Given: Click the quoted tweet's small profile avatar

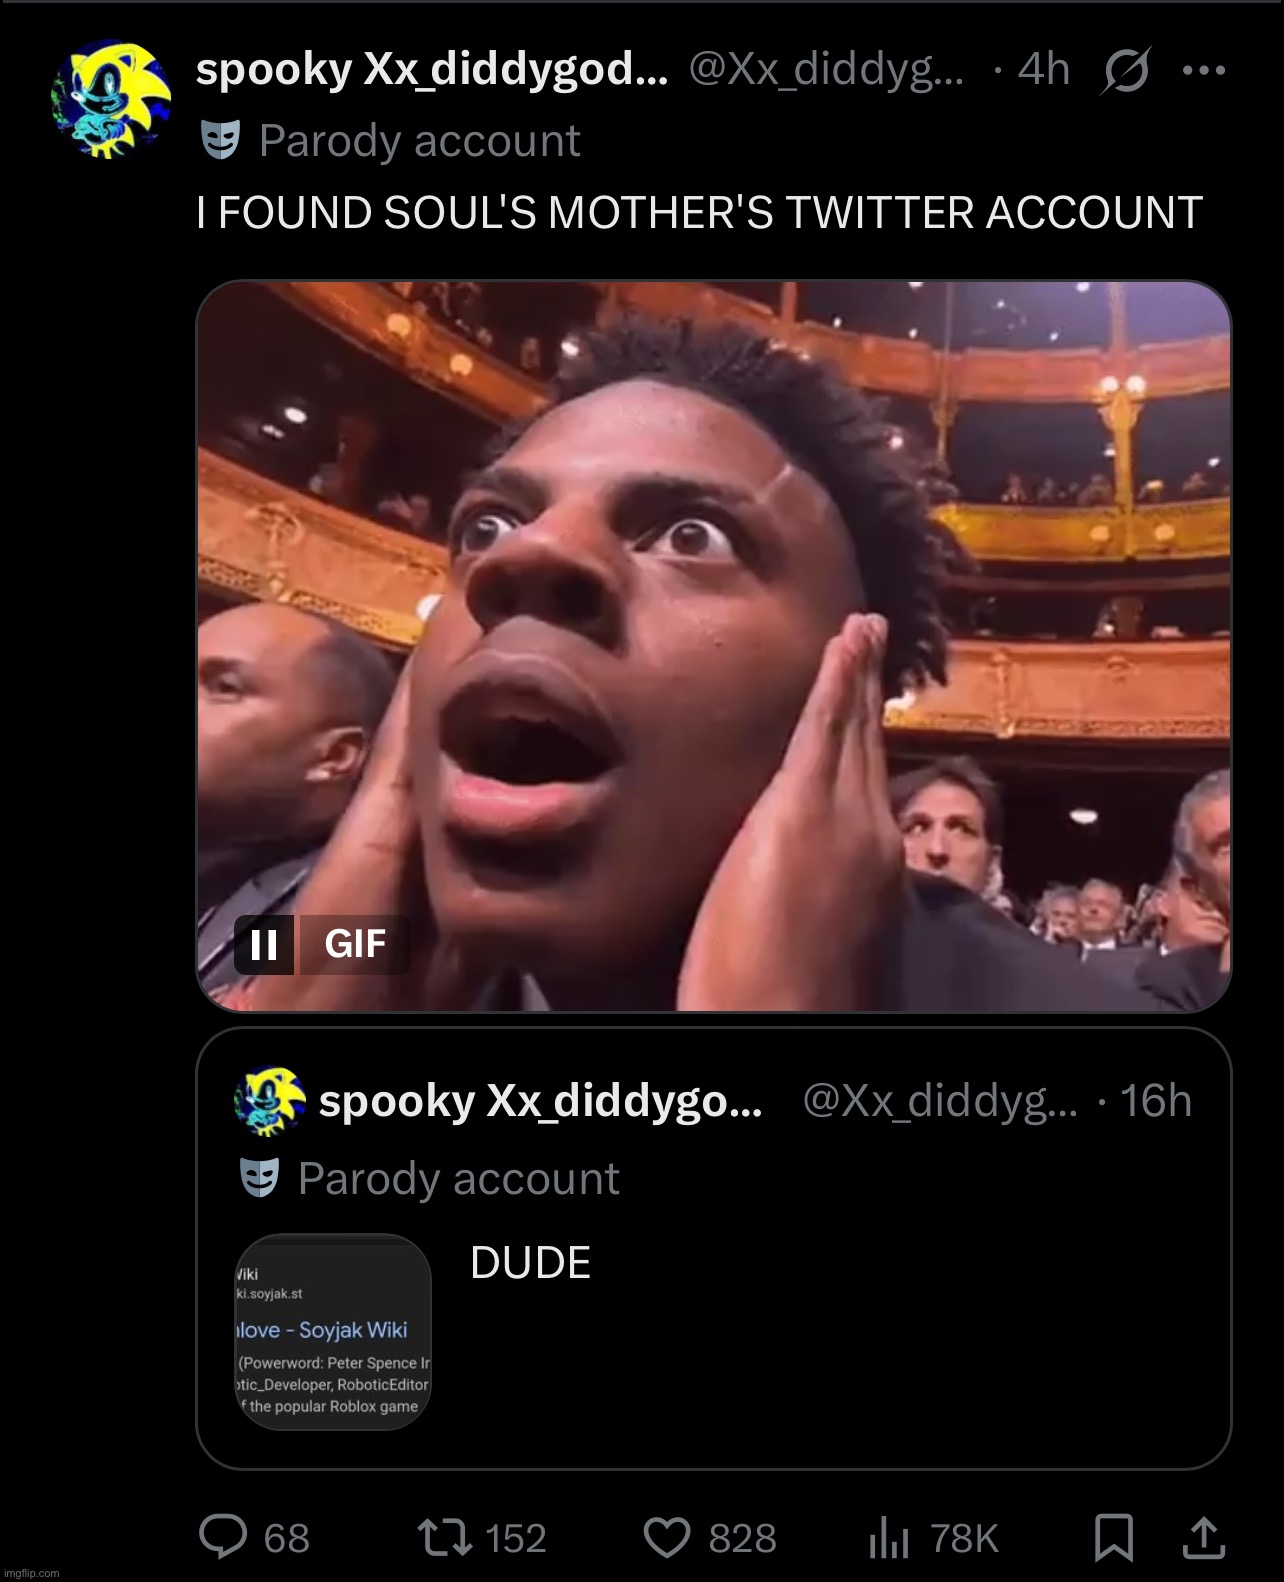Looking at the screenshot, I should click(270, 1101).
